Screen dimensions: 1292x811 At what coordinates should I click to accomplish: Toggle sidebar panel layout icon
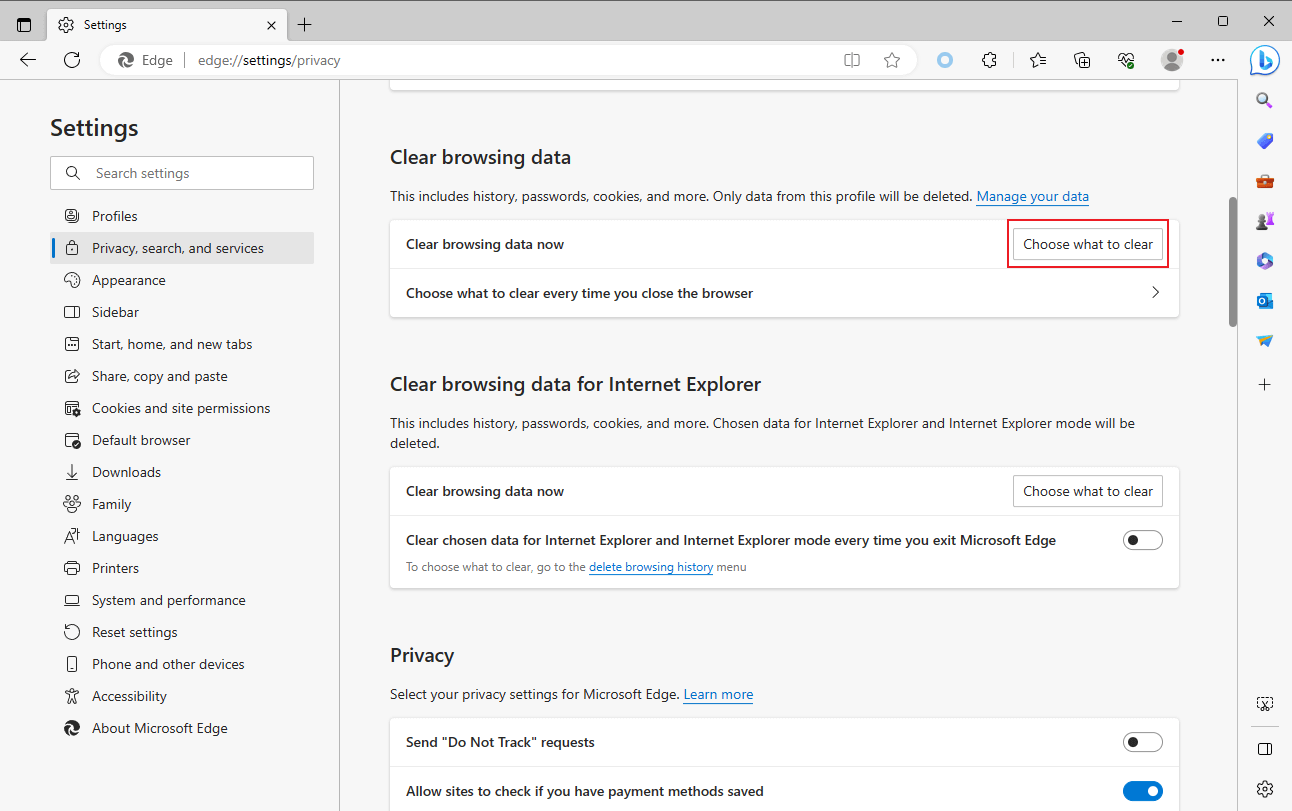tap(1265, 749)
